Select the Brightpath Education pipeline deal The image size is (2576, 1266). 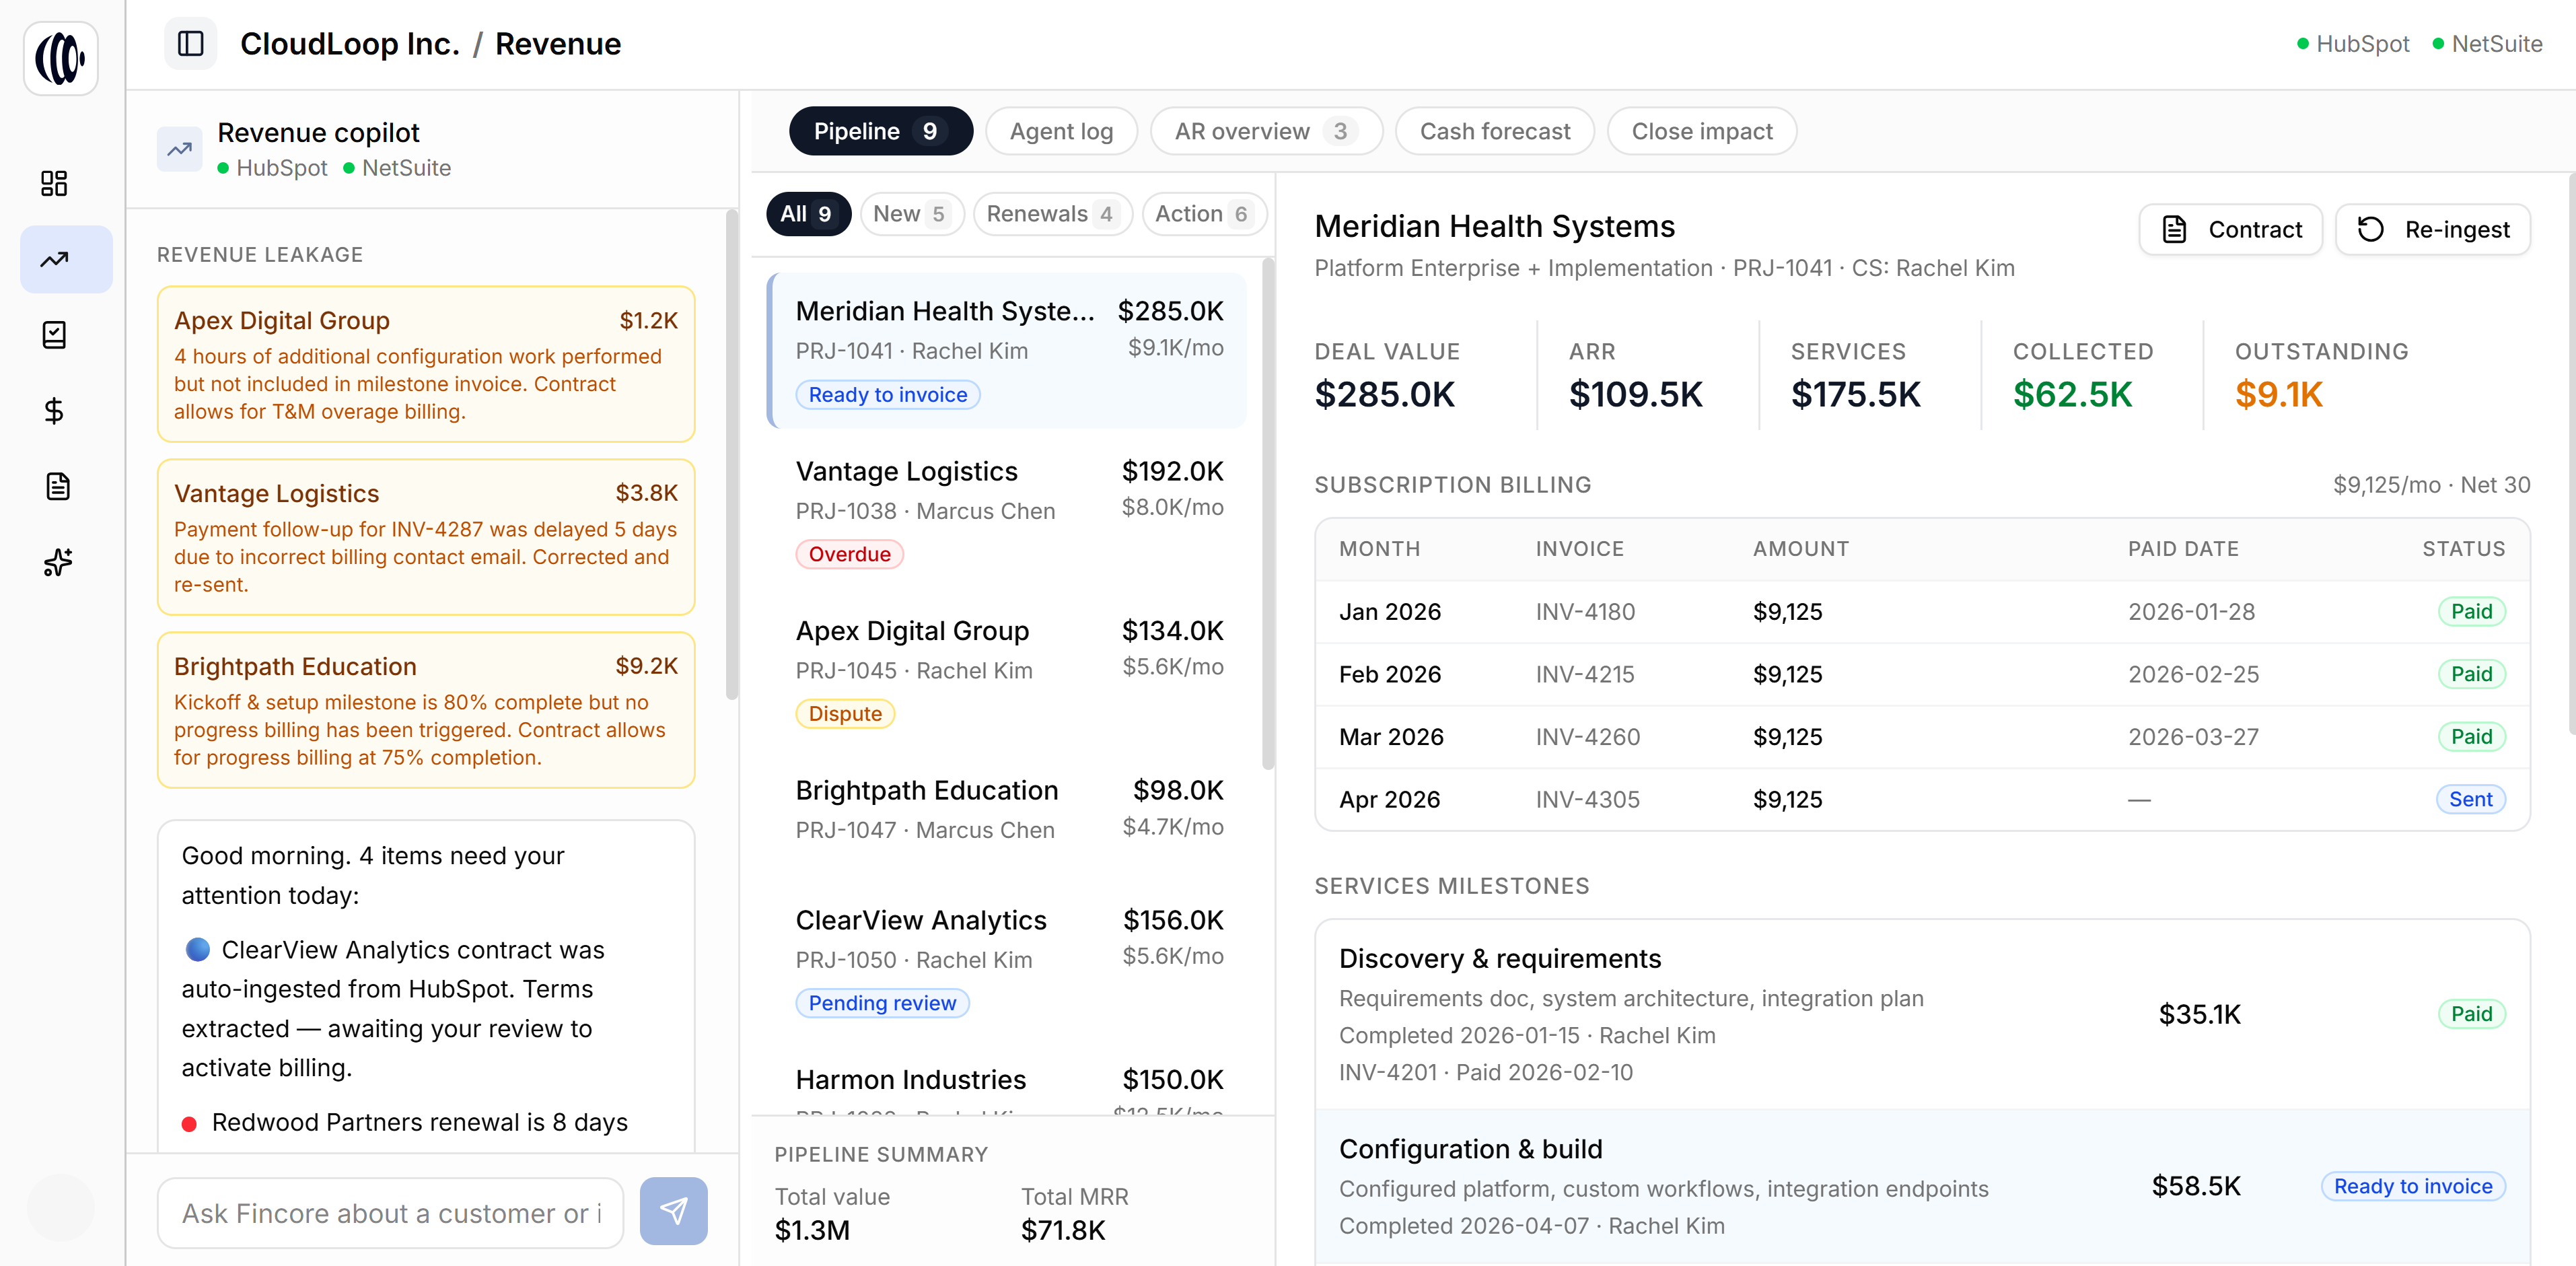pos(1008,810)
